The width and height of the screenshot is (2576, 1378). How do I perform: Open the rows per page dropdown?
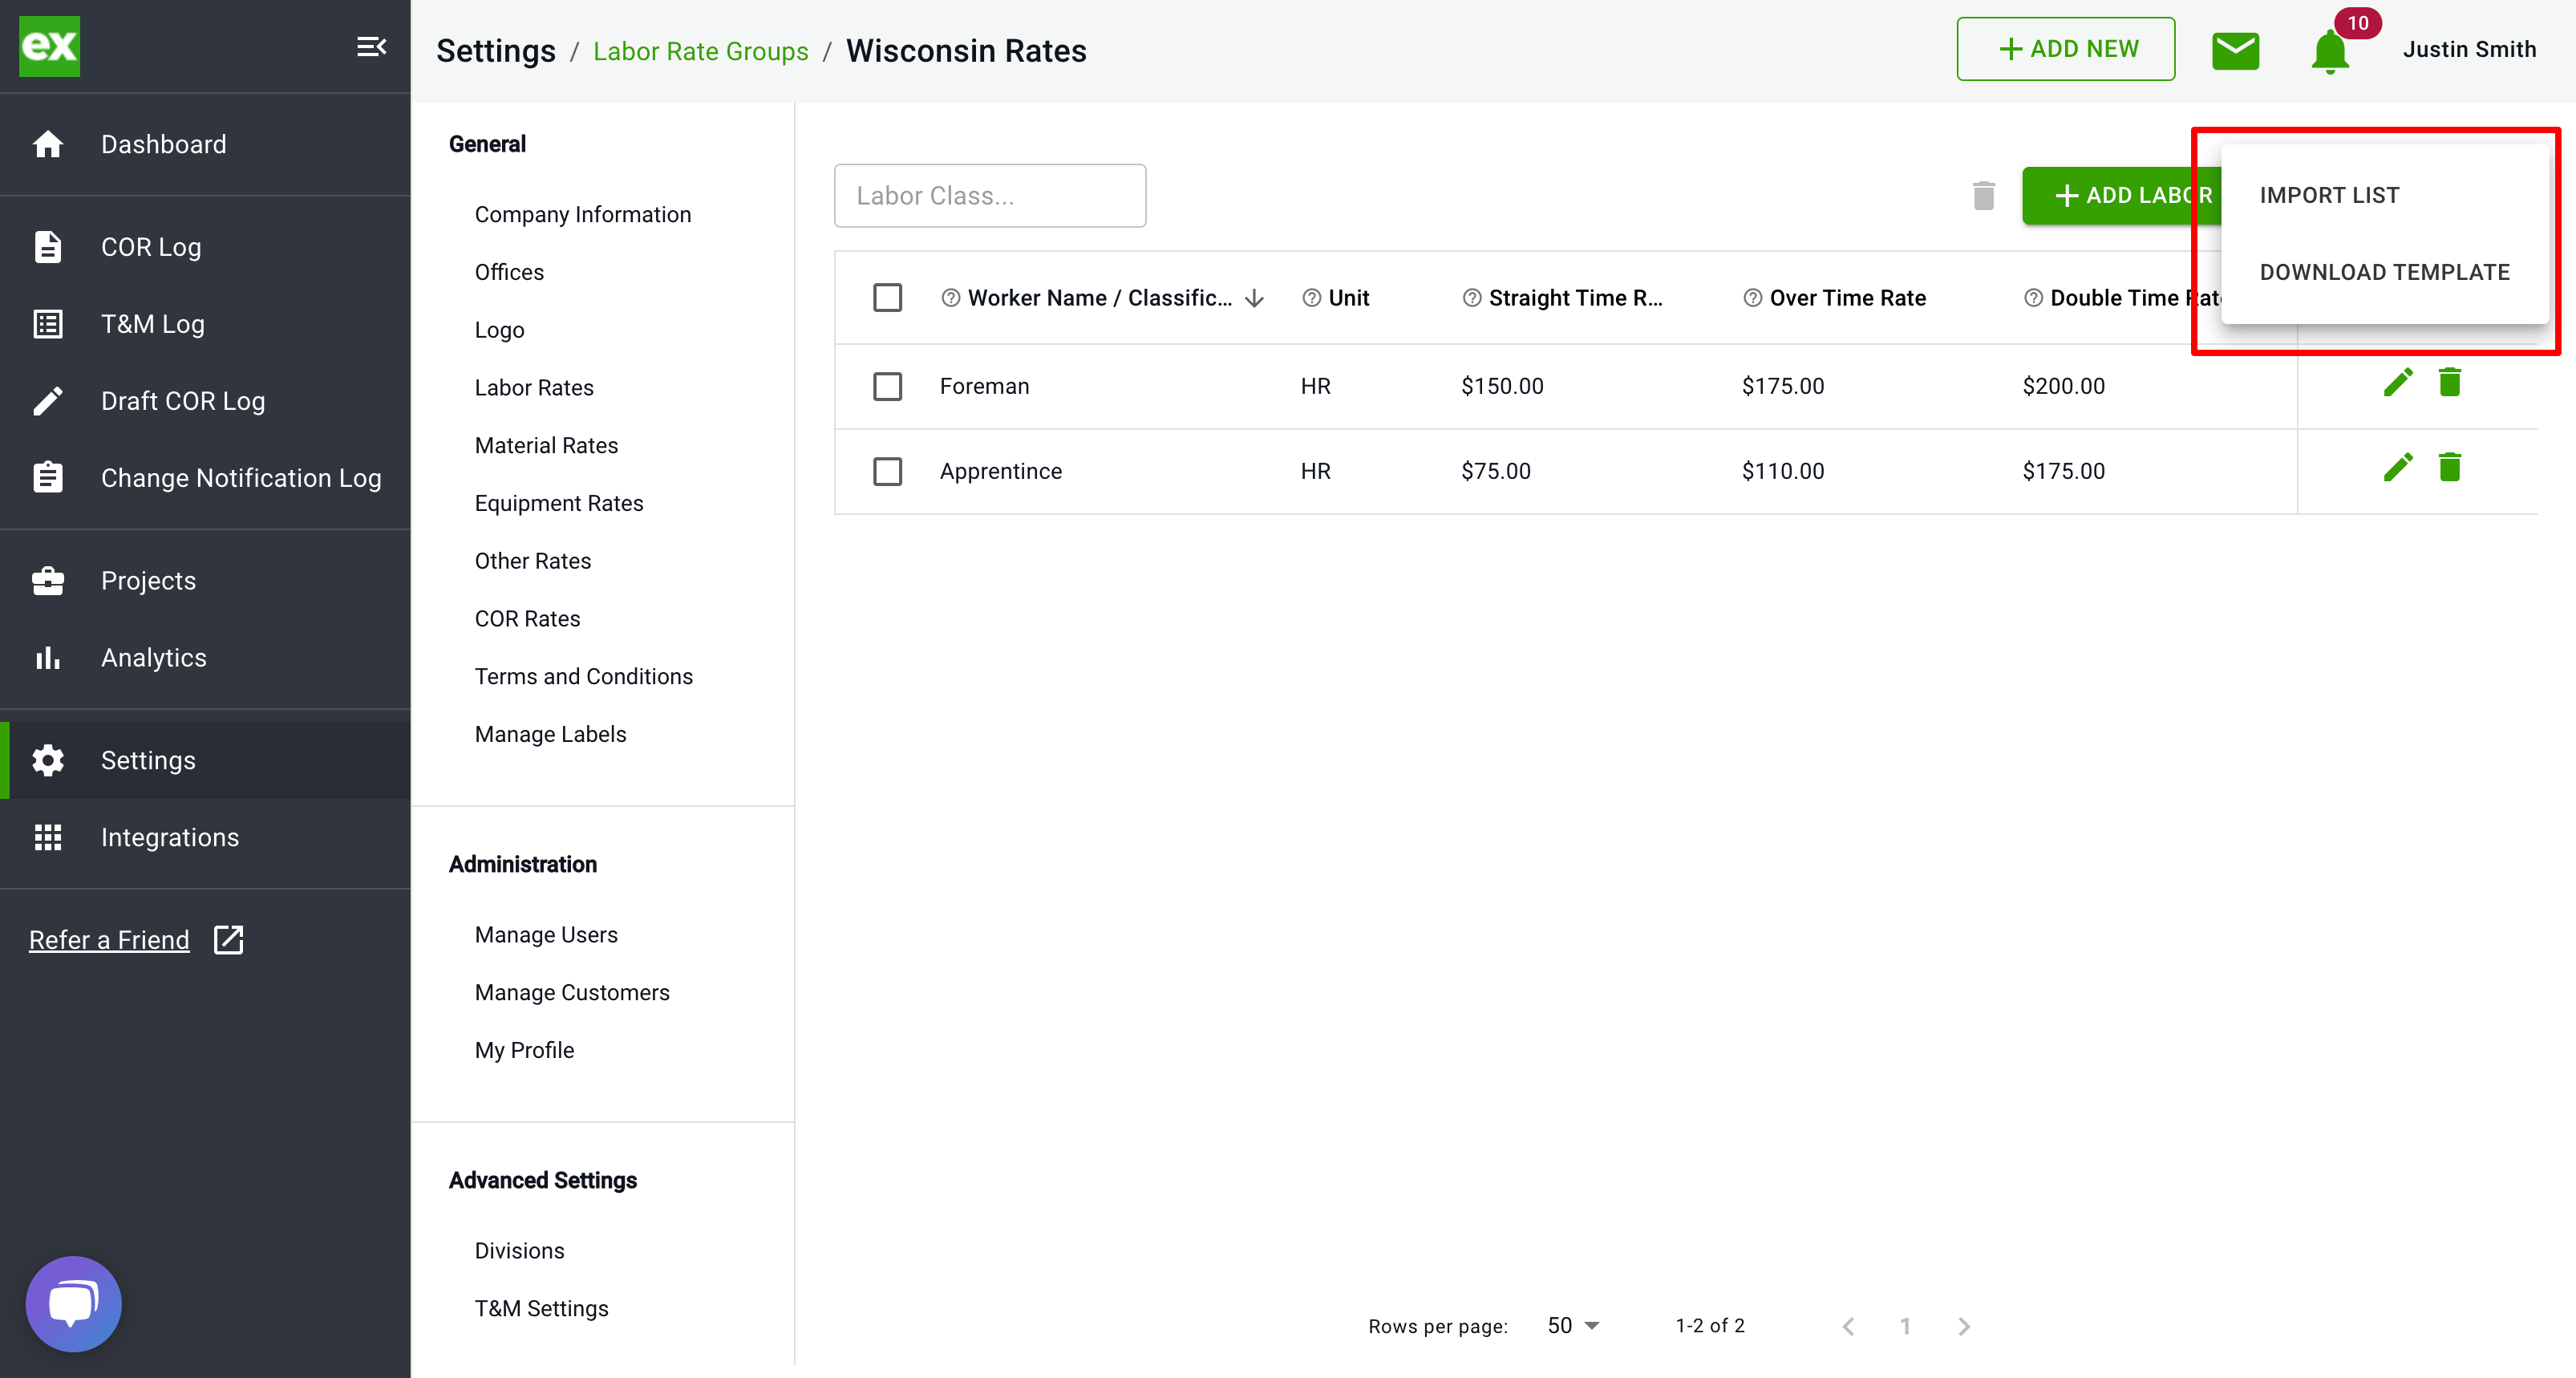(x=1574, y=1325)
